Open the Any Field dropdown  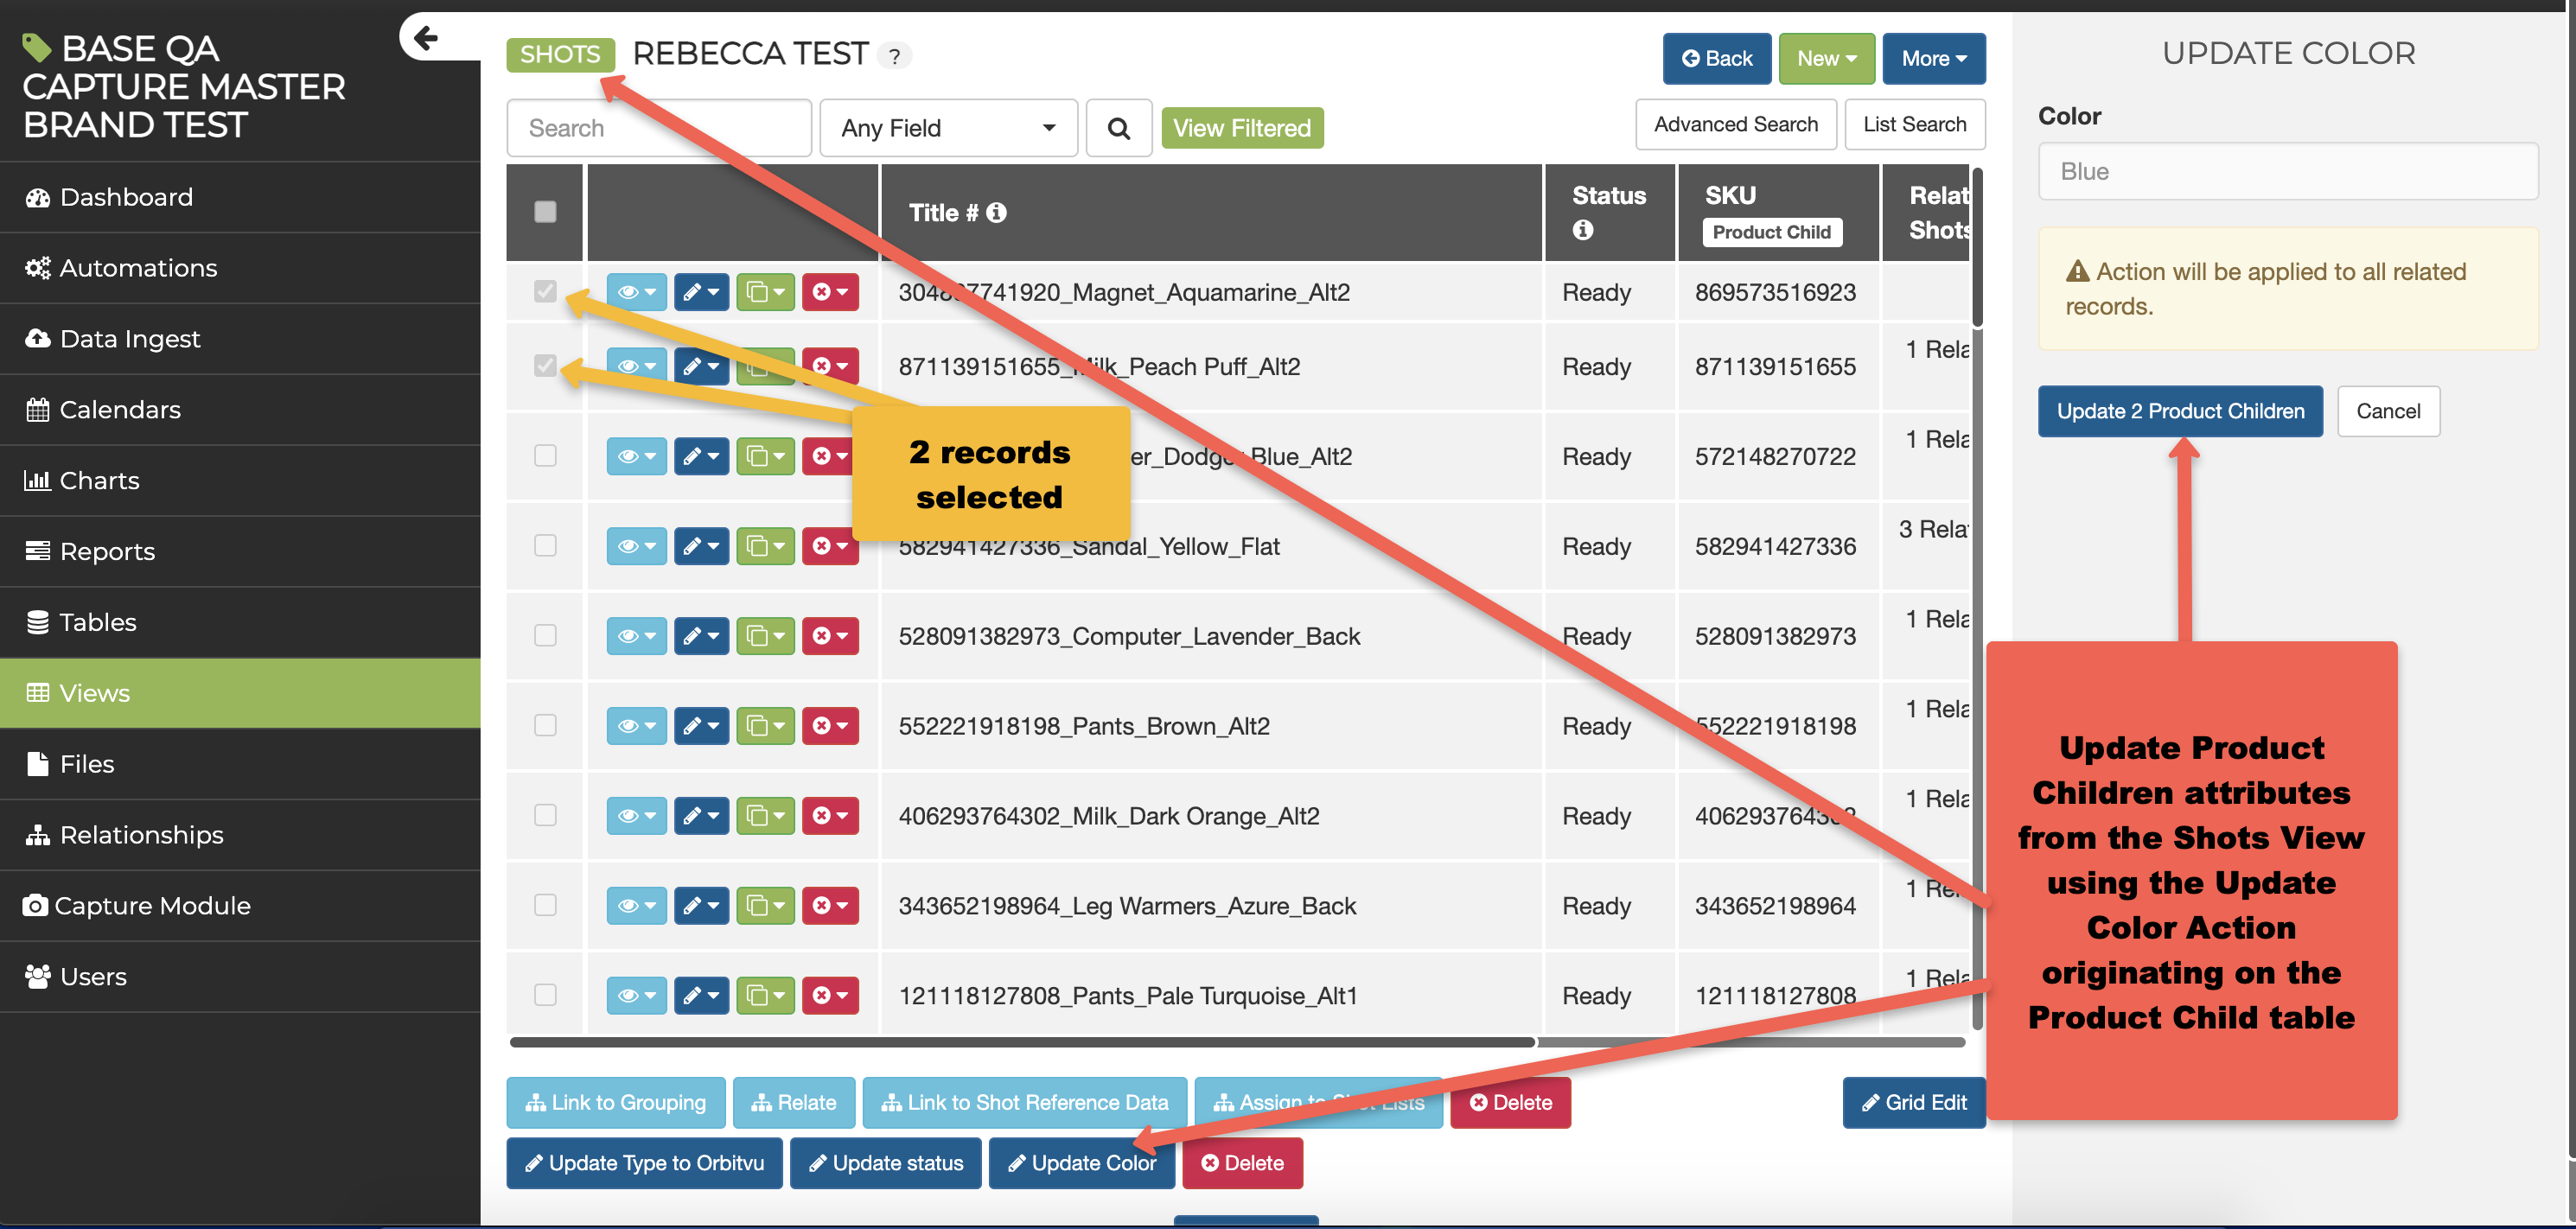(x=947, y=128)
